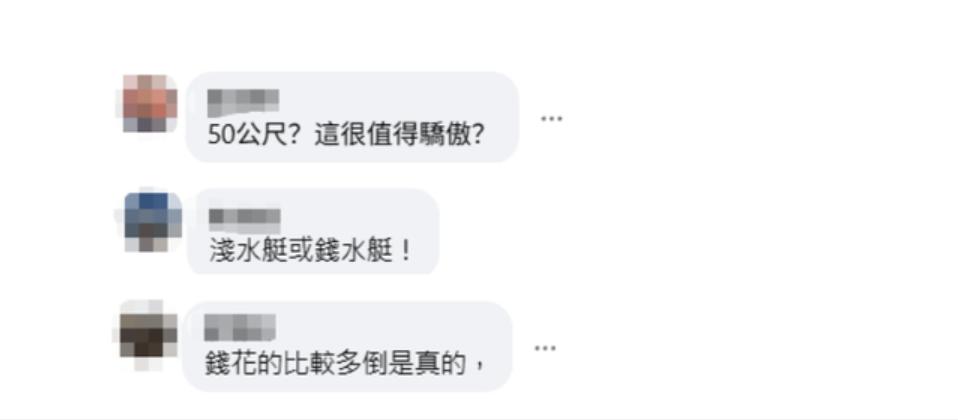Image resolution: width=958 pixels, height=420 pixels.
Task: Click the exclamation mark ending 錢水艇！
Action: (405, 252)
